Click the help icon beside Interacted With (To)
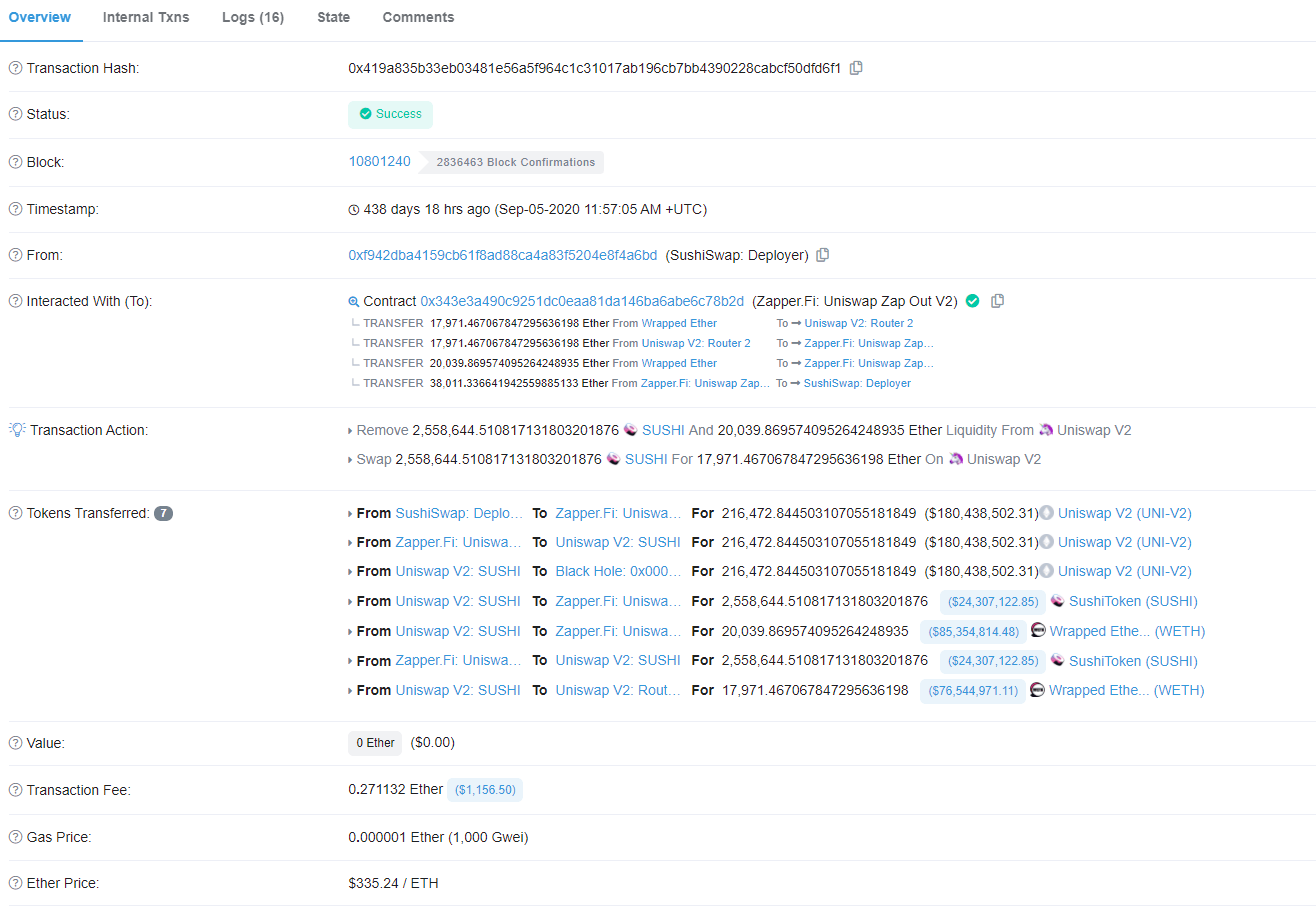The width and height of the screenshot is (1316, 907). 15,301
